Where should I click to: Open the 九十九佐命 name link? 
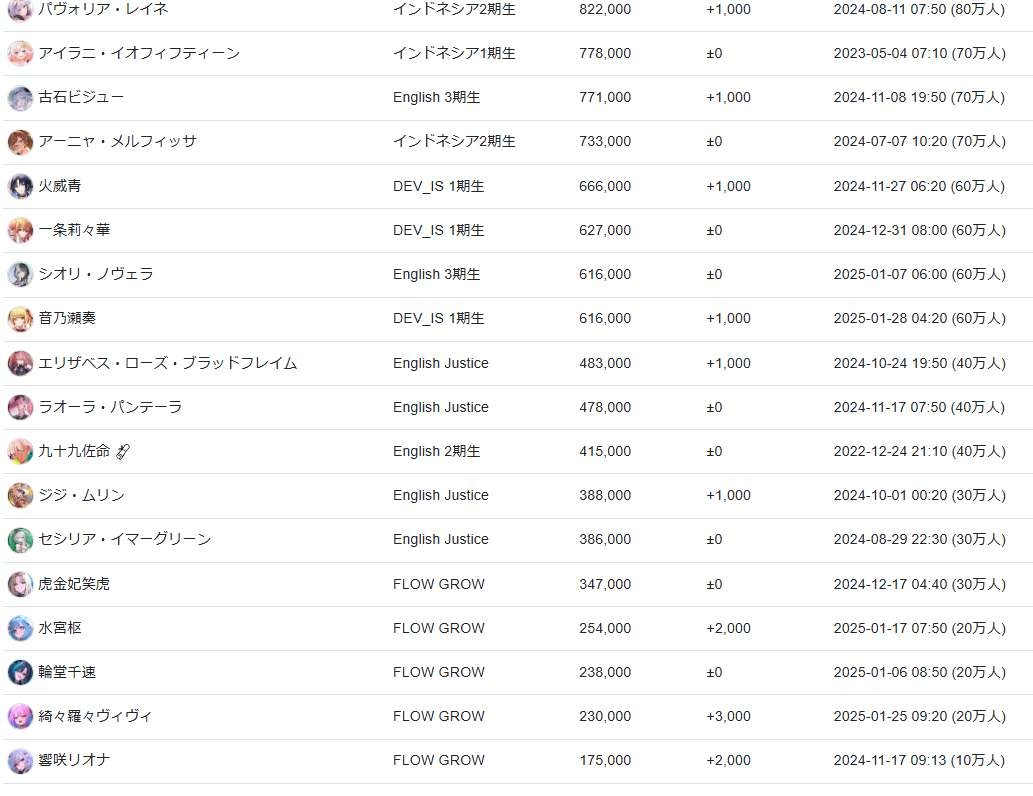[x=74, y=451]
